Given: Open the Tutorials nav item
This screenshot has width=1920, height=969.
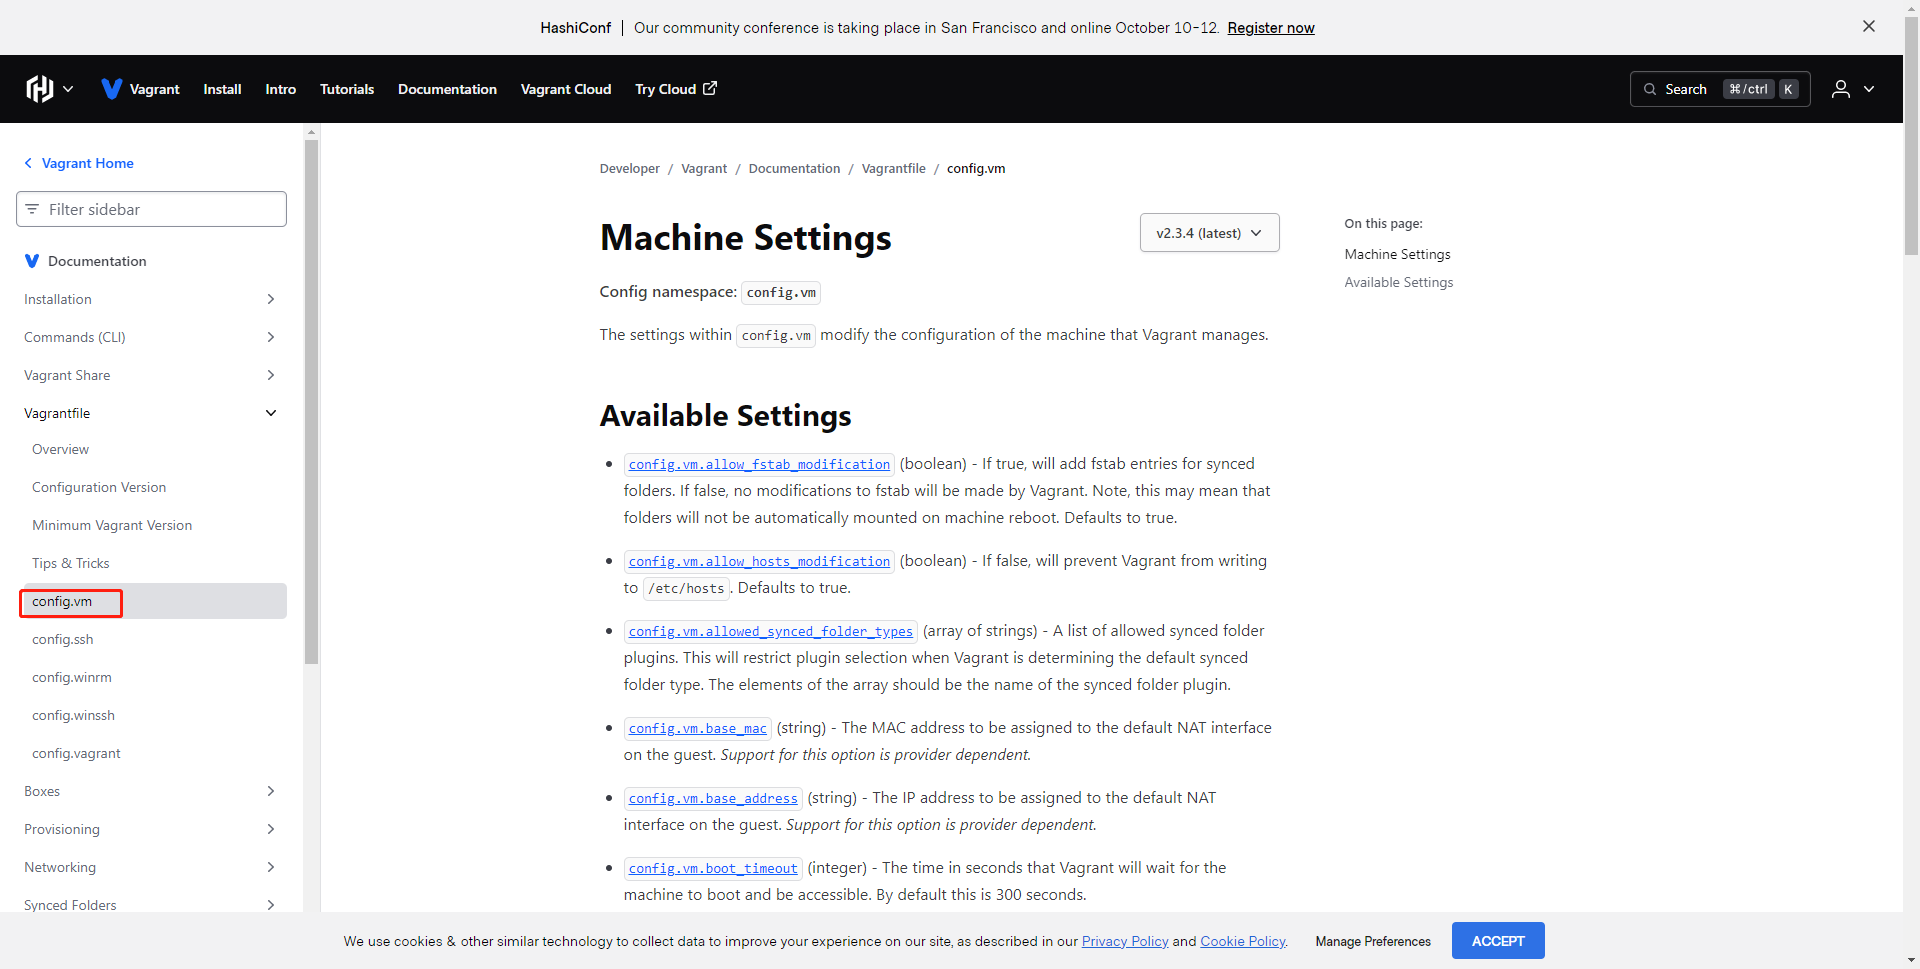Looking at the screenshot, I should point(347,89).
